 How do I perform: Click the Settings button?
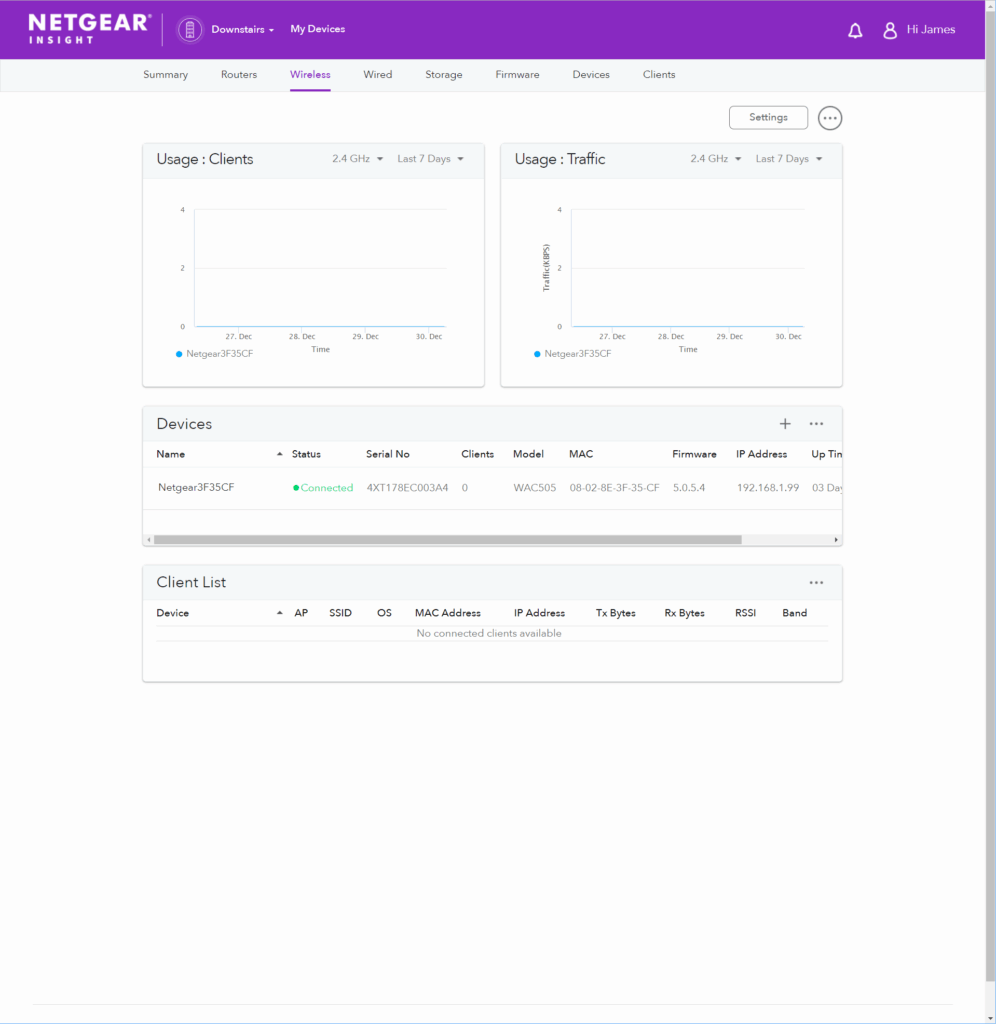tap(768, 118)
